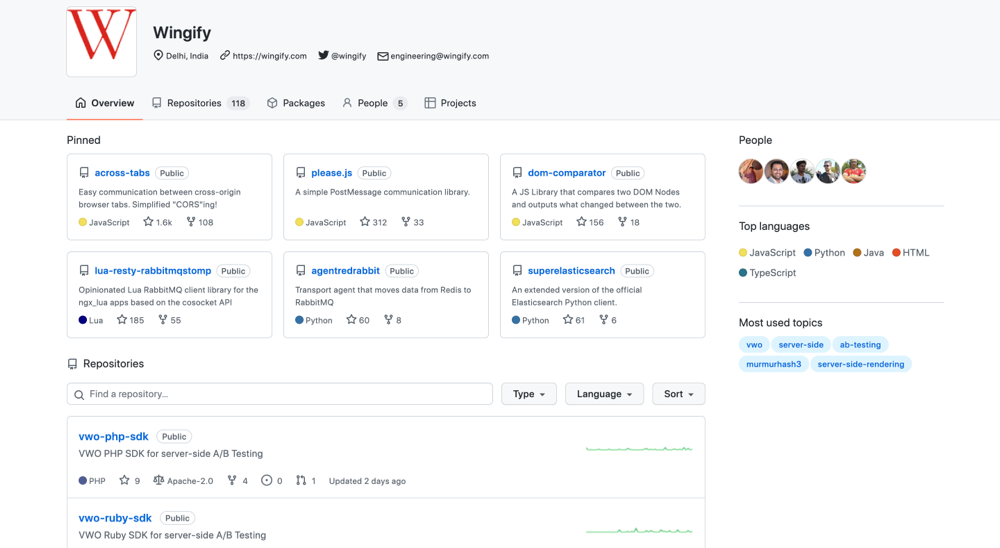Filter by Java in Top languages

click(869, 253)
